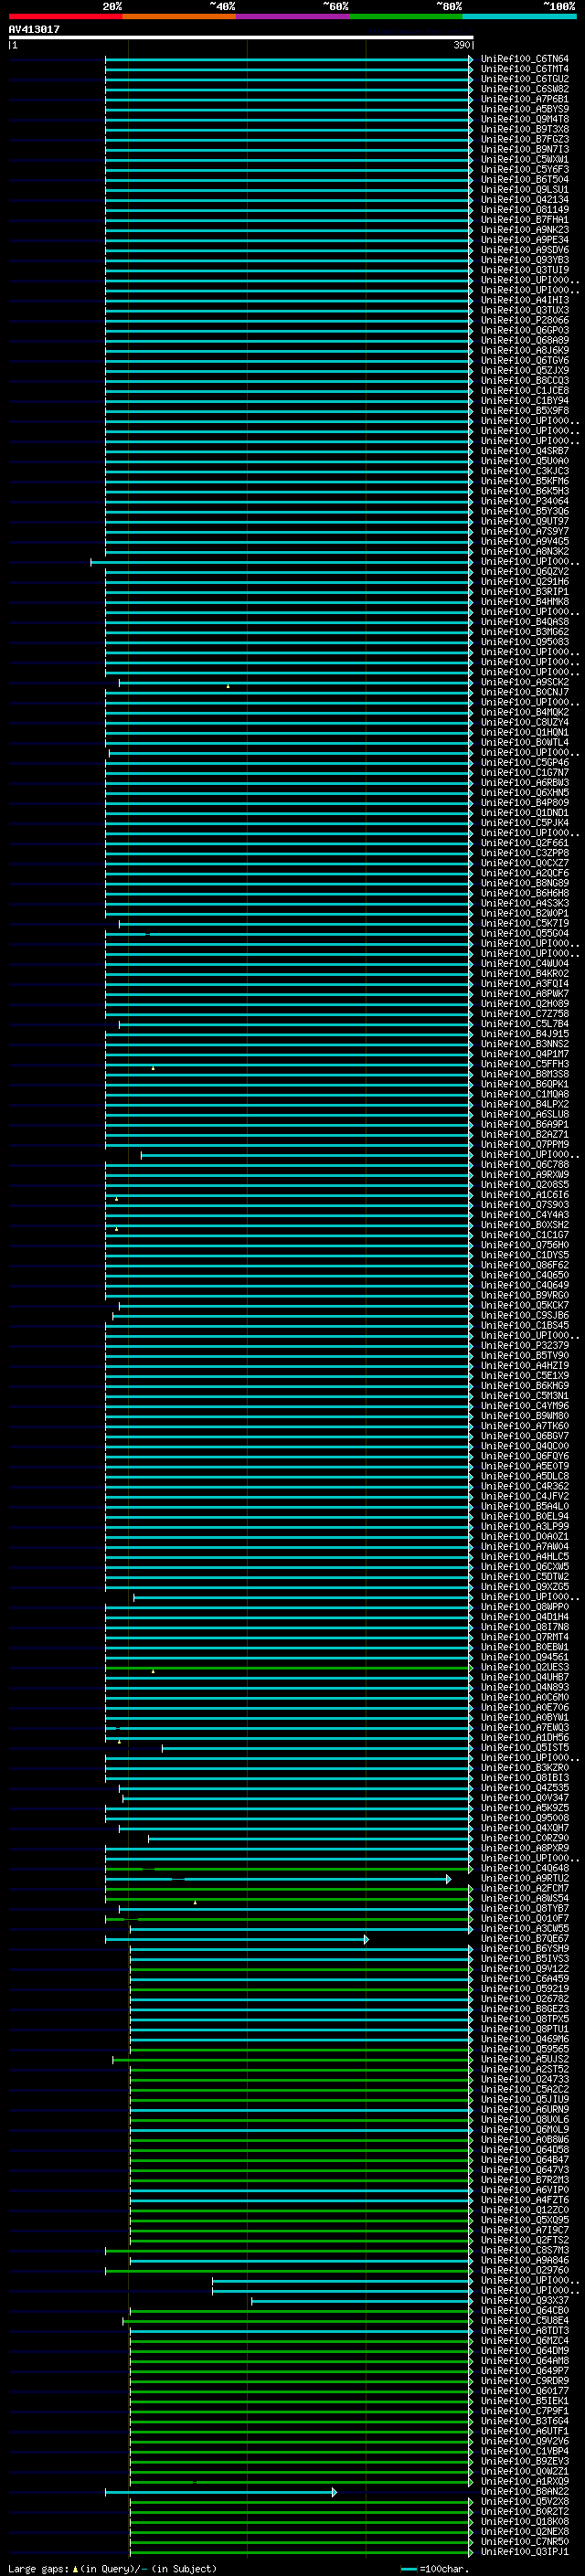
Task: Pick hit UniRef100_Q9LSU1
Action: pyautogui.click(x=525, y=190)
